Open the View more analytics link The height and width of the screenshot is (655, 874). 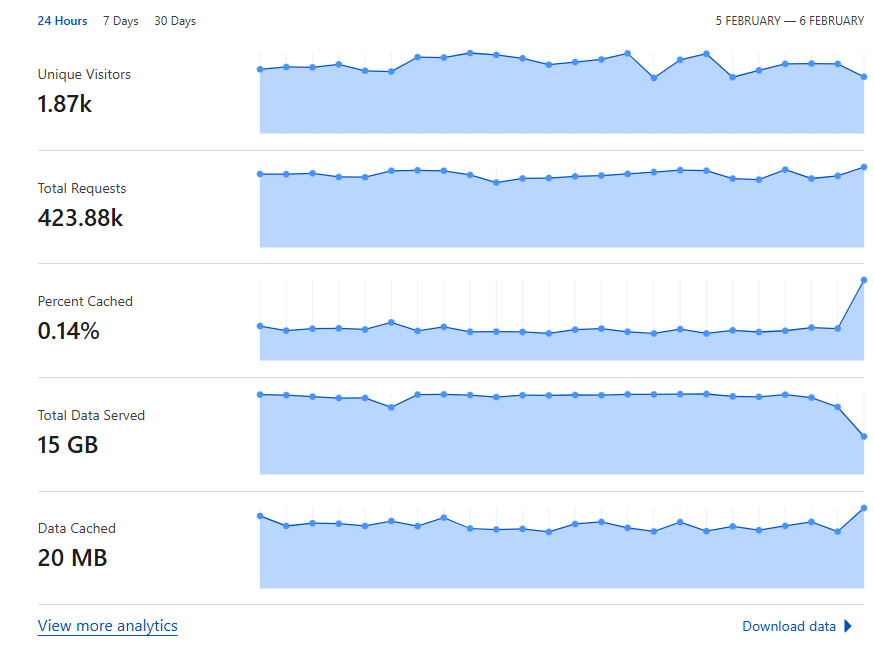point(108,625)
